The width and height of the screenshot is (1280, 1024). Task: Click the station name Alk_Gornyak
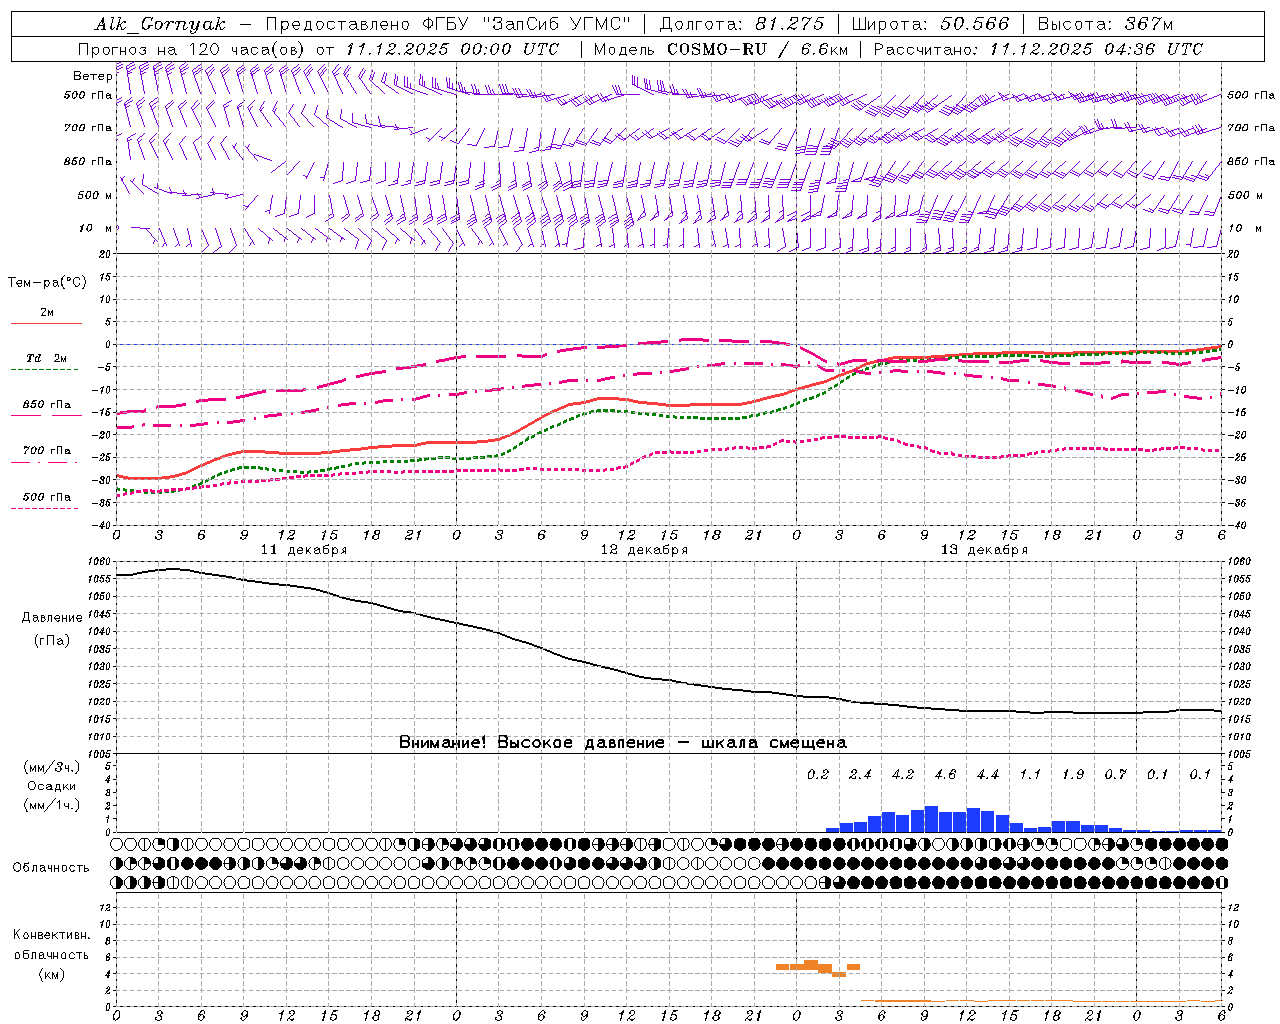(x=160, y=24)
